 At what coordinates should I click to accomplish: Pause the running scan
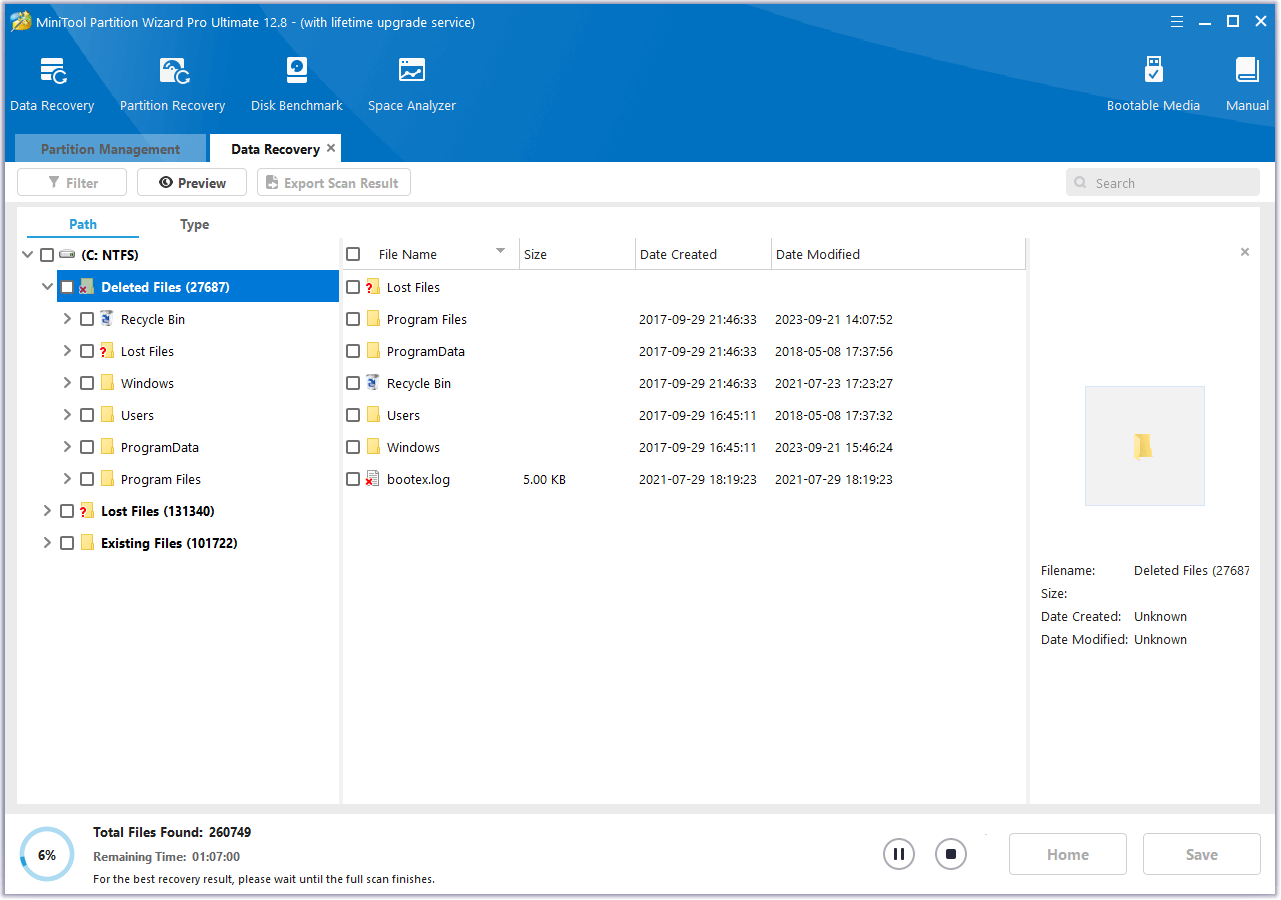coord(898,854)
